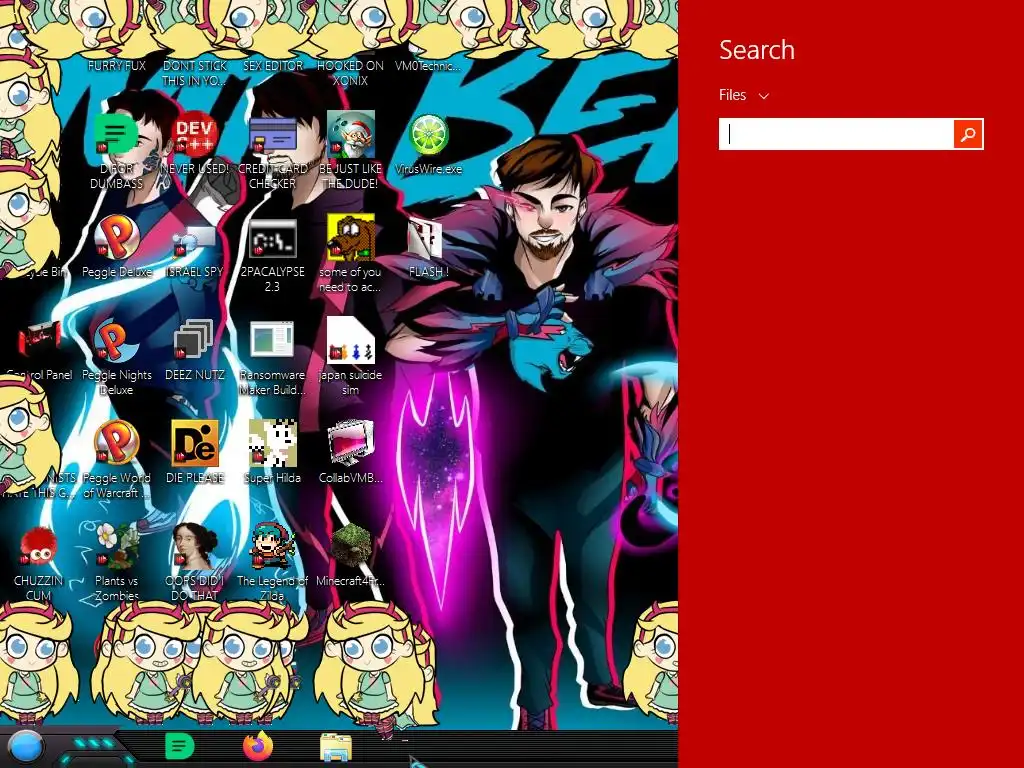Screen dimensions: 1024x768
Task: Open the DIE PLEASE De icon
Action: 195,443
